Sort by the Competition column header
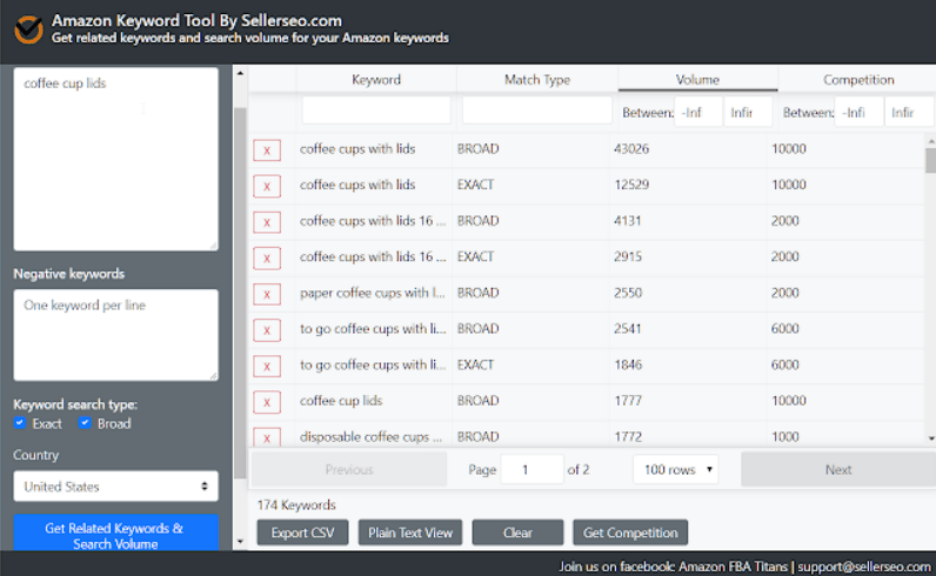 [x=858, y=79]
